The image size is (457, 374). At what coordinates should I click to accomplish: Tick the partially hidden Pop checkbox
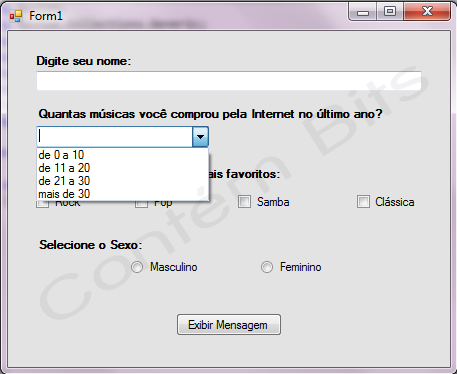(141, 204)
